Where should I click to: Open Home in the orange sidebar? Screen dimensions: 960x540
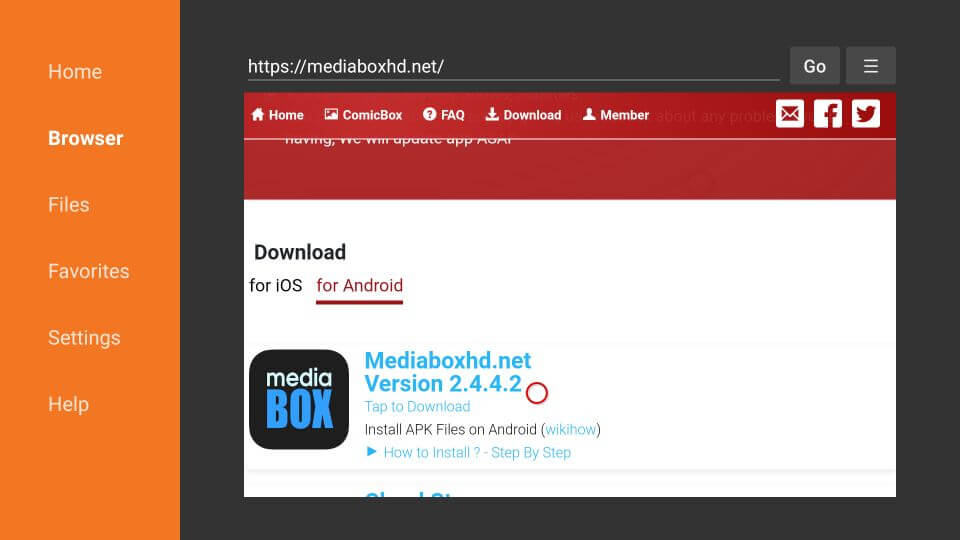75,72
